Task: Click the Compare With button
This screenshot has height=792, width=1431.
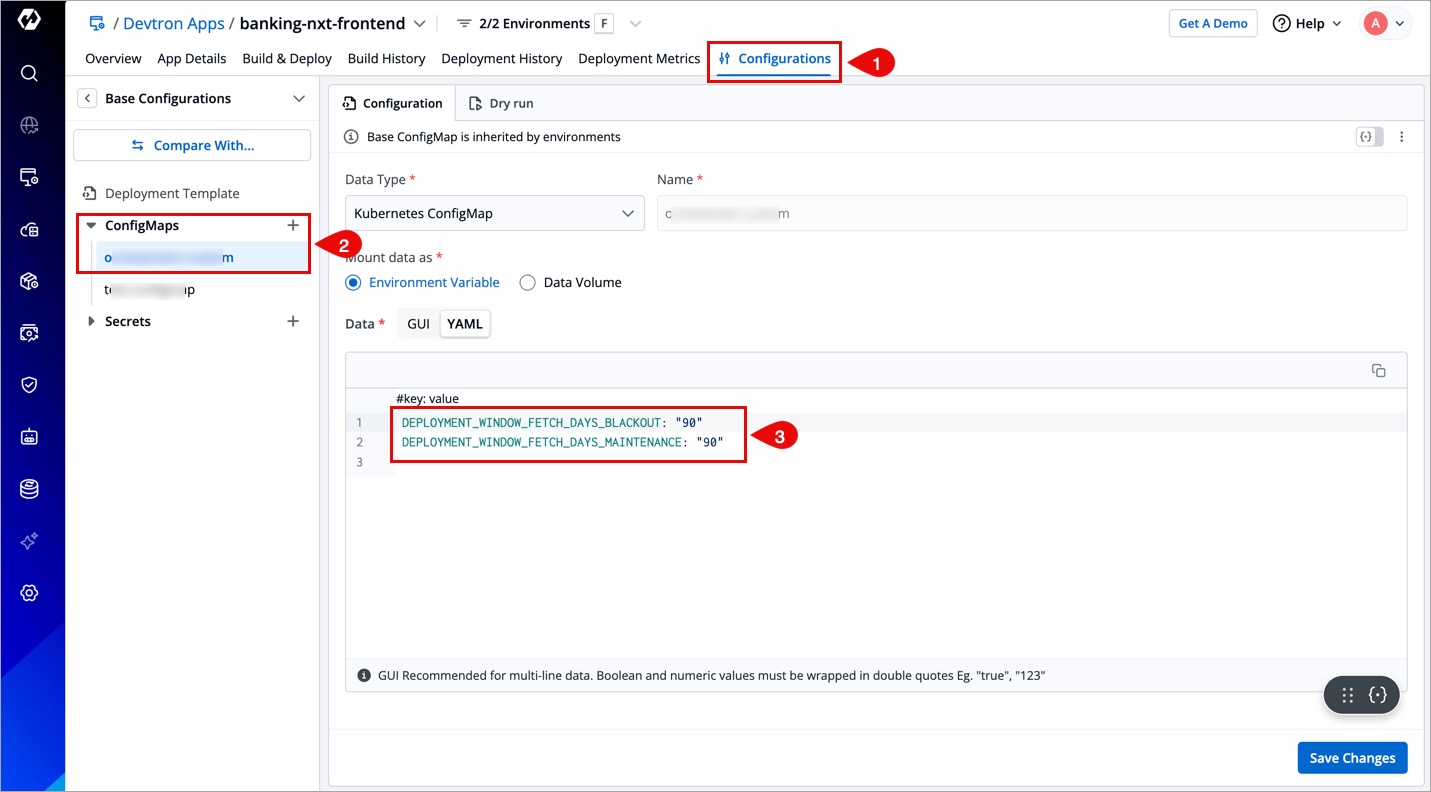Action: pyautogui.click(x=192, y=145)
